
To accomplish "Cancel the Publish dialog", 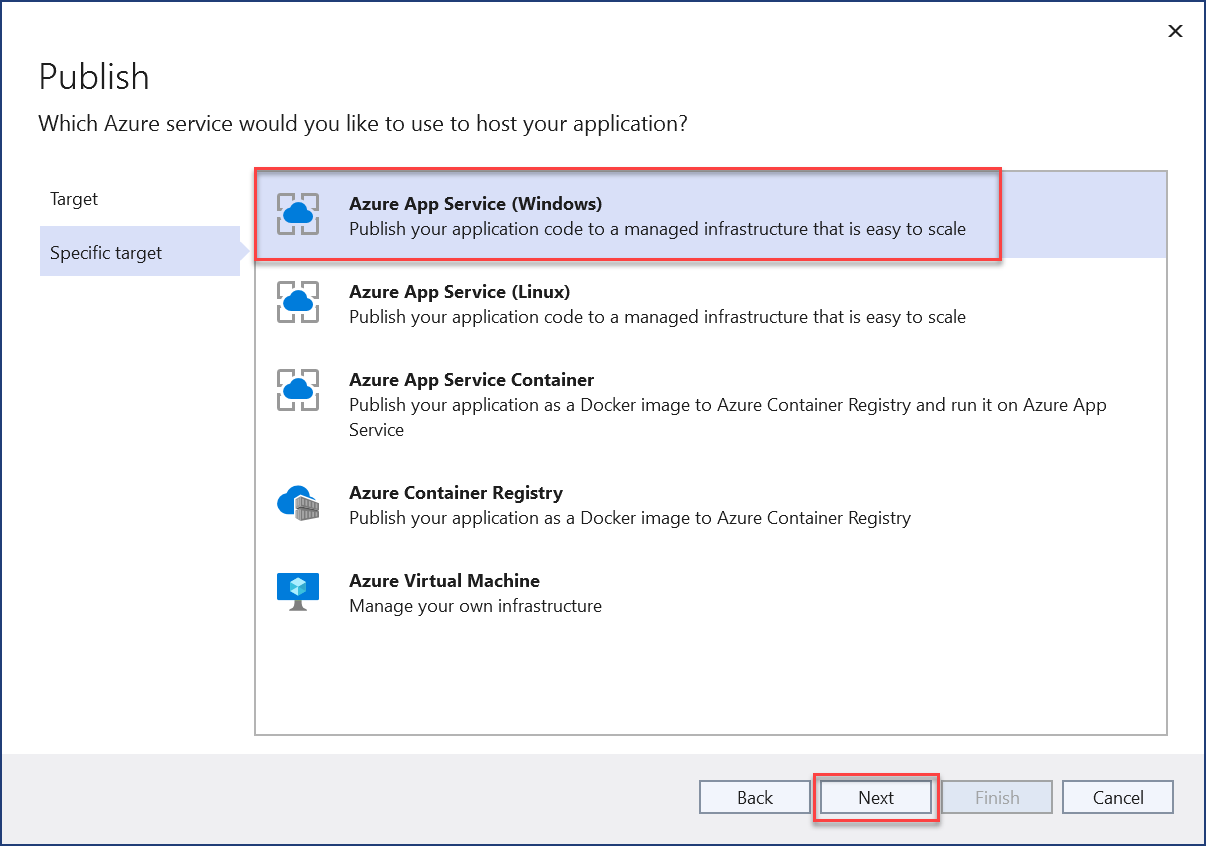I will [1118, 797].
